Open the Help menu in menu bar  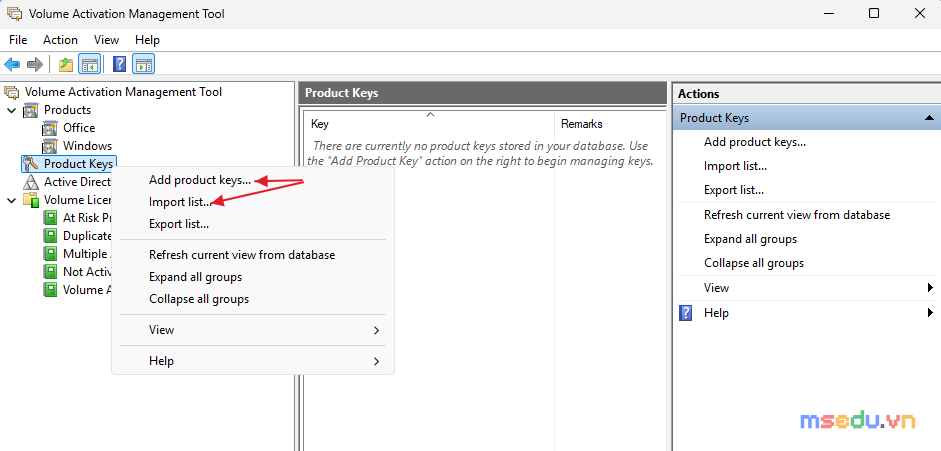pos(147,40)
